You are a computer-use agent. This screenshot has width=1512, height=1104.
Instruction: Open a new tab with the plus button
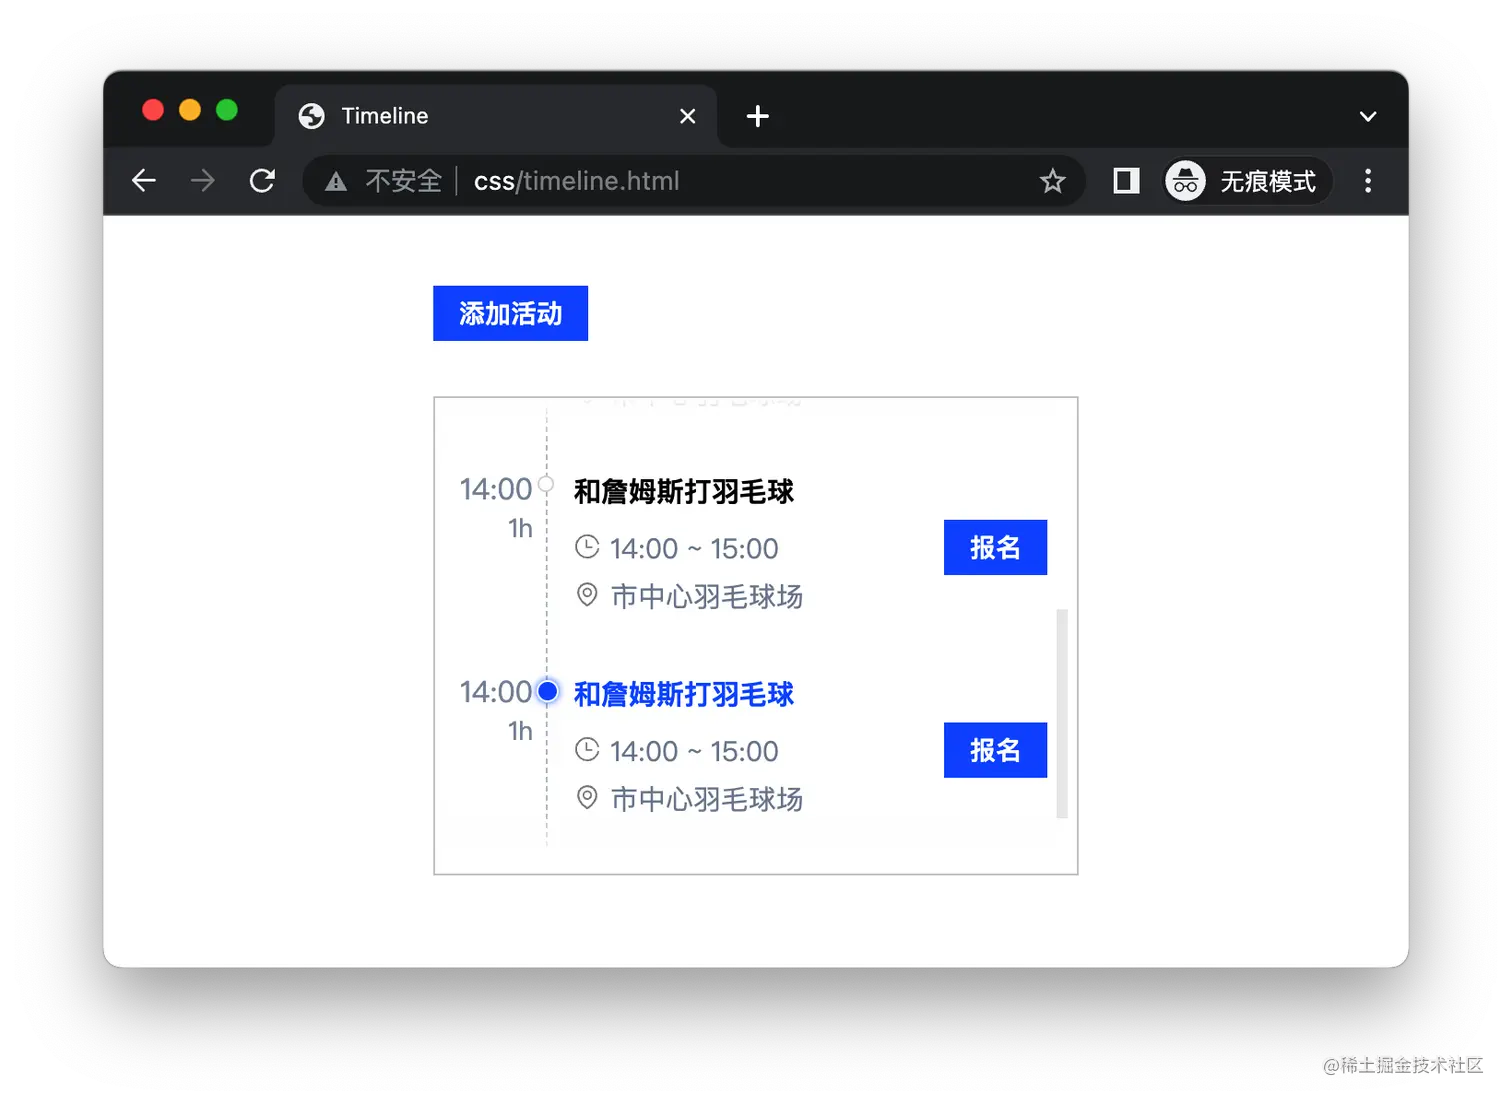click(757, 116)
